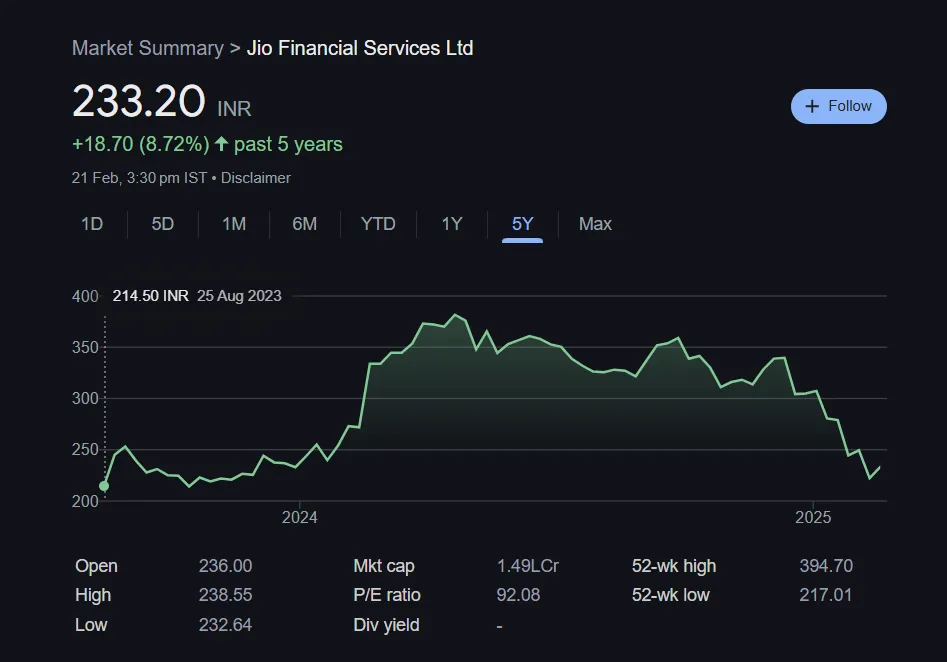Click the 52-wk high label
Screen dimensions: 947x662
674,566
